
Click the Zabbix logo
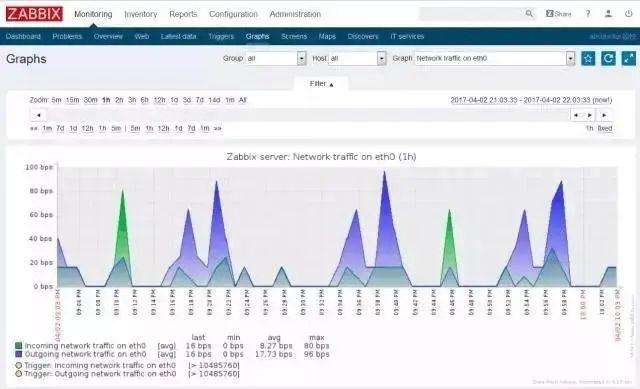point(34,14)
